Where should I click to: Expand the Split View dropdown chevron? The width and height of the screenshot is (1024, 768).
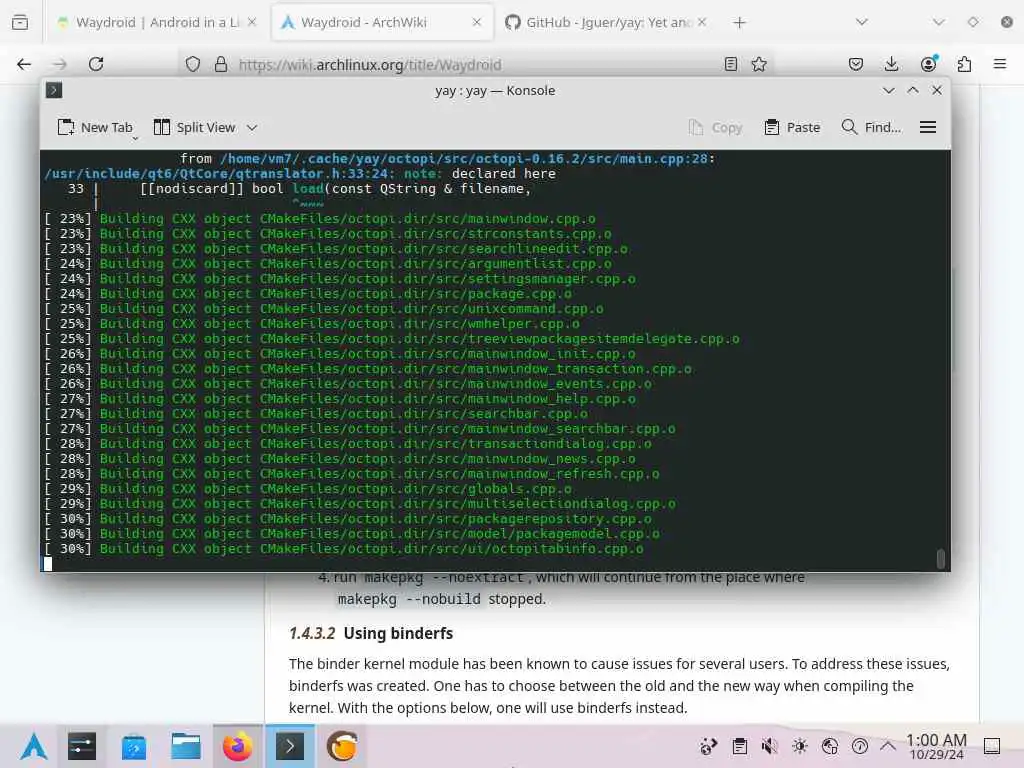coord(252,127)
